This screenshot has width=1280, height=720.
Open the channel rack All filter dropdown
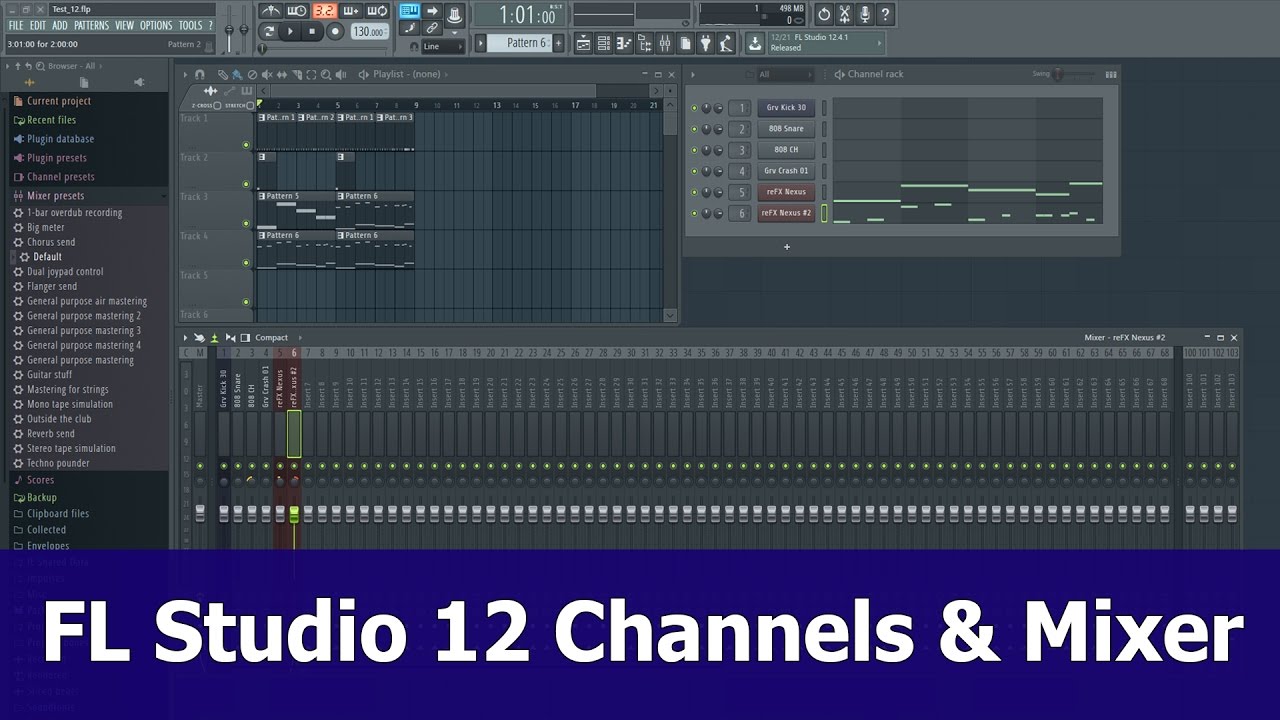(785, 74)
